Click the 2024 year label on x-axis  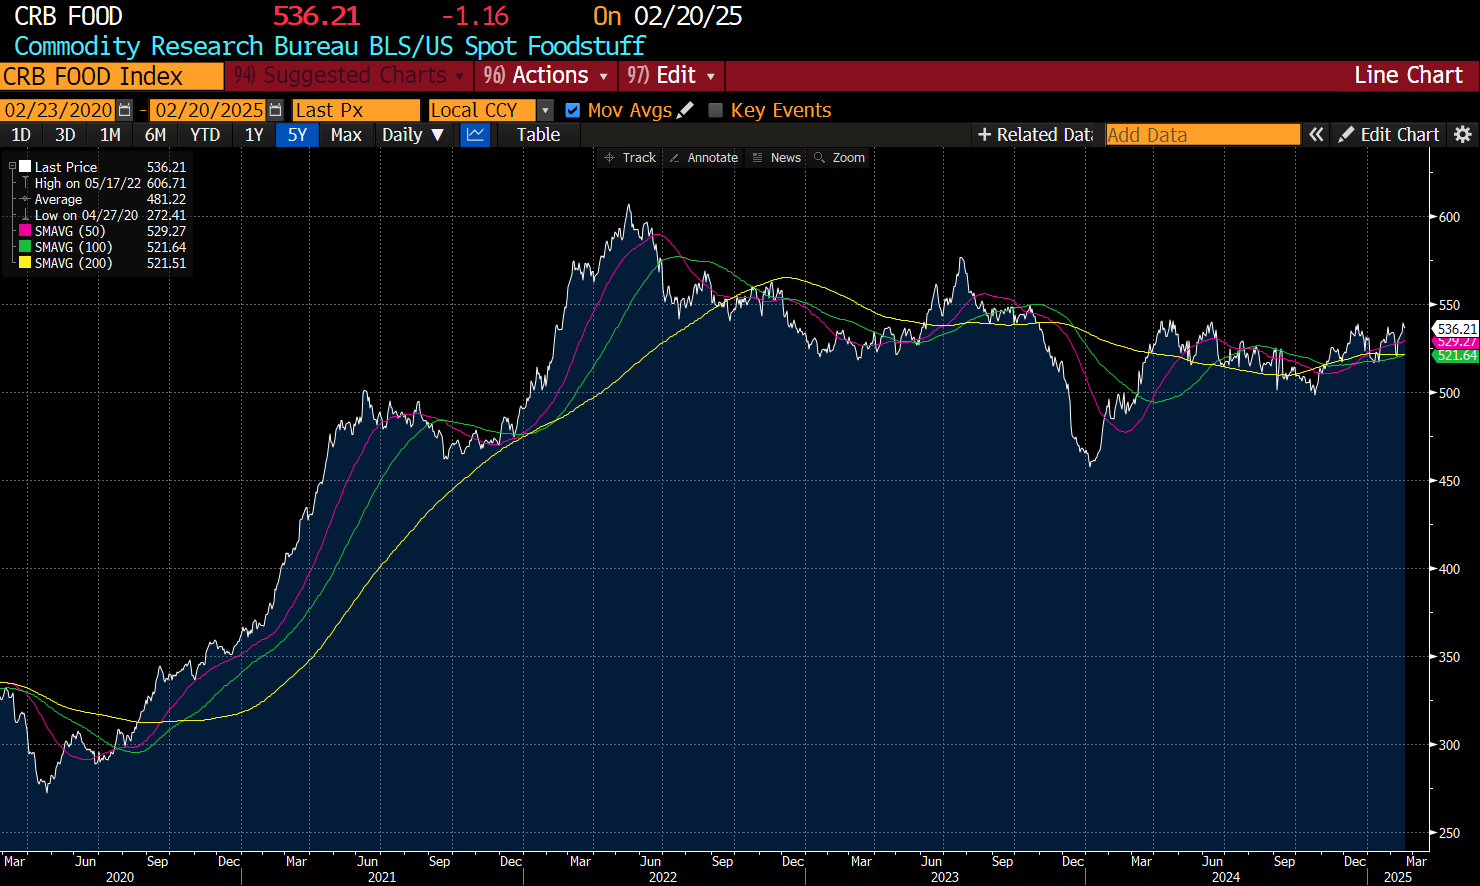click(x=1225, y=877)
